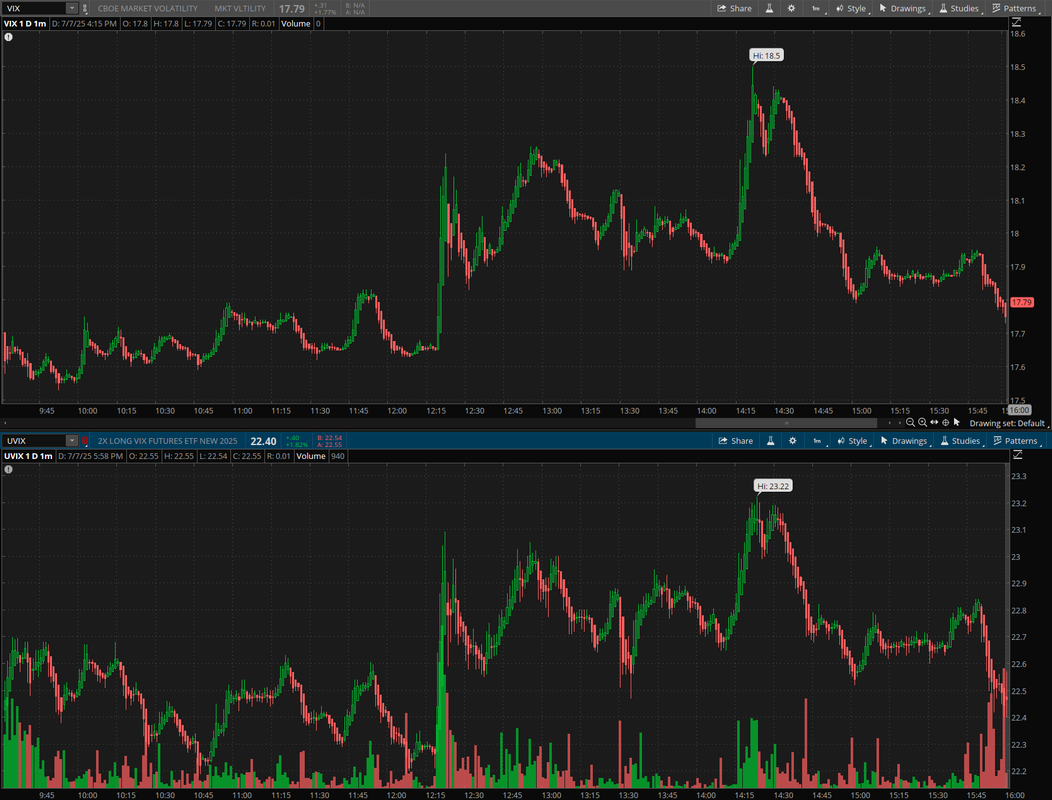Open the Drawings menu on UVIX chart

(x=904, y=440)
